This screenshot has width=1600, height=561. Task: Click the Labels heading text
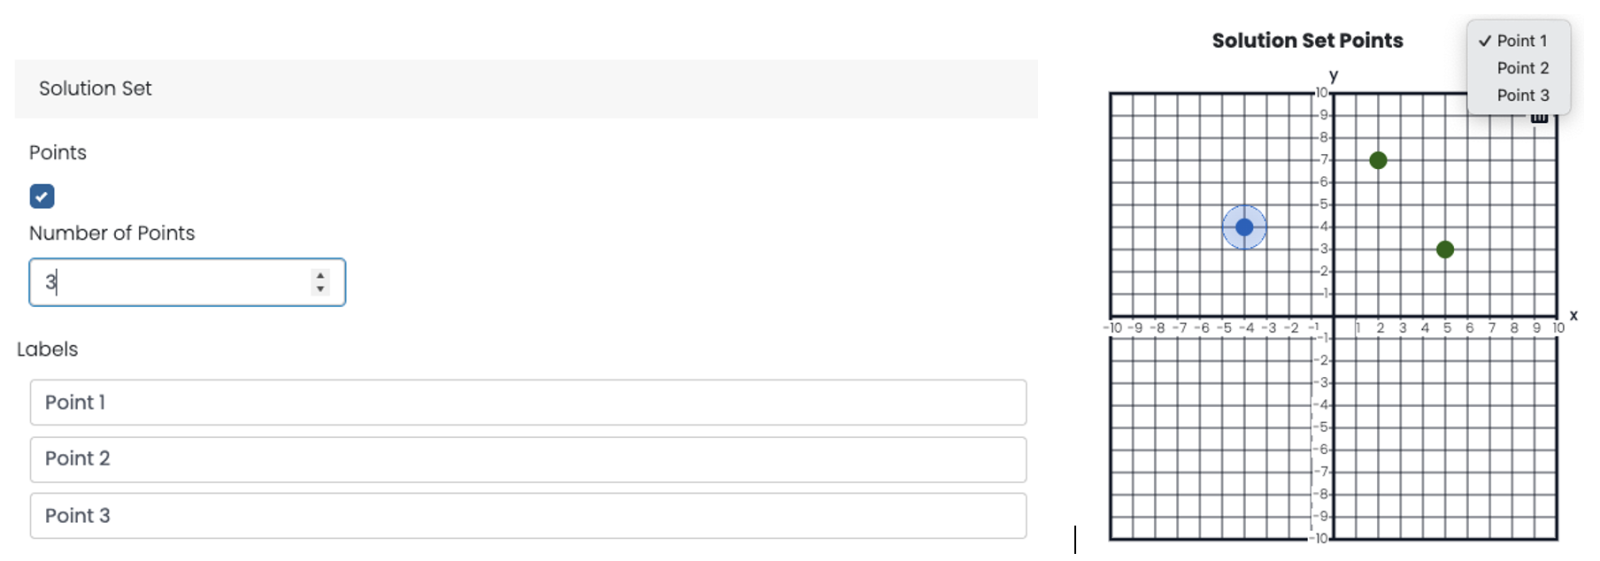click(47, 349)
